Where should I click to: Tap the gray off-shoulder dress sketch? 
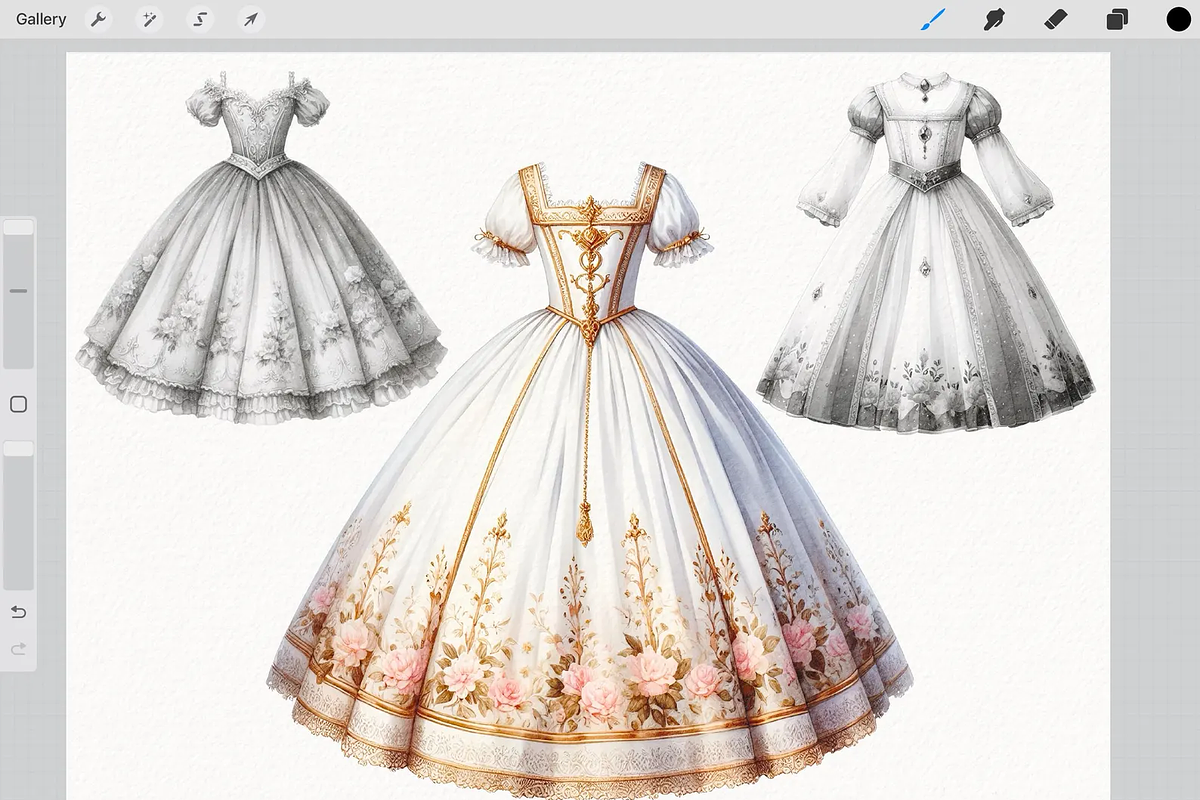tap(260, 248)
